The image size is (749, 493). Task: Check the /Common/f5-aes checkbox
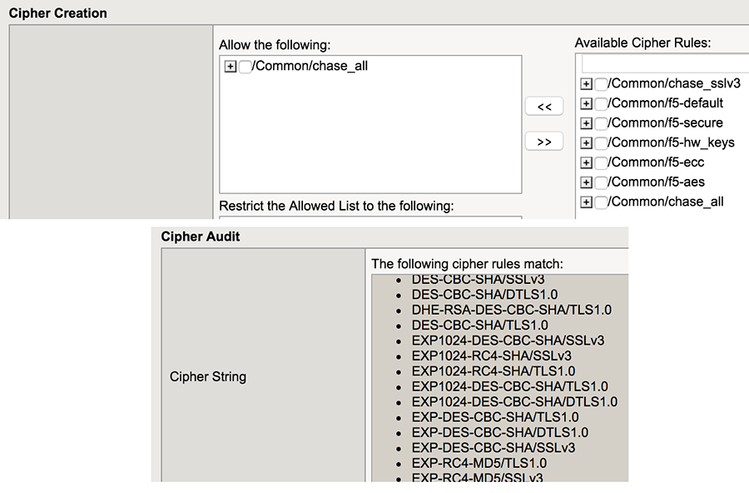[601, 182]
